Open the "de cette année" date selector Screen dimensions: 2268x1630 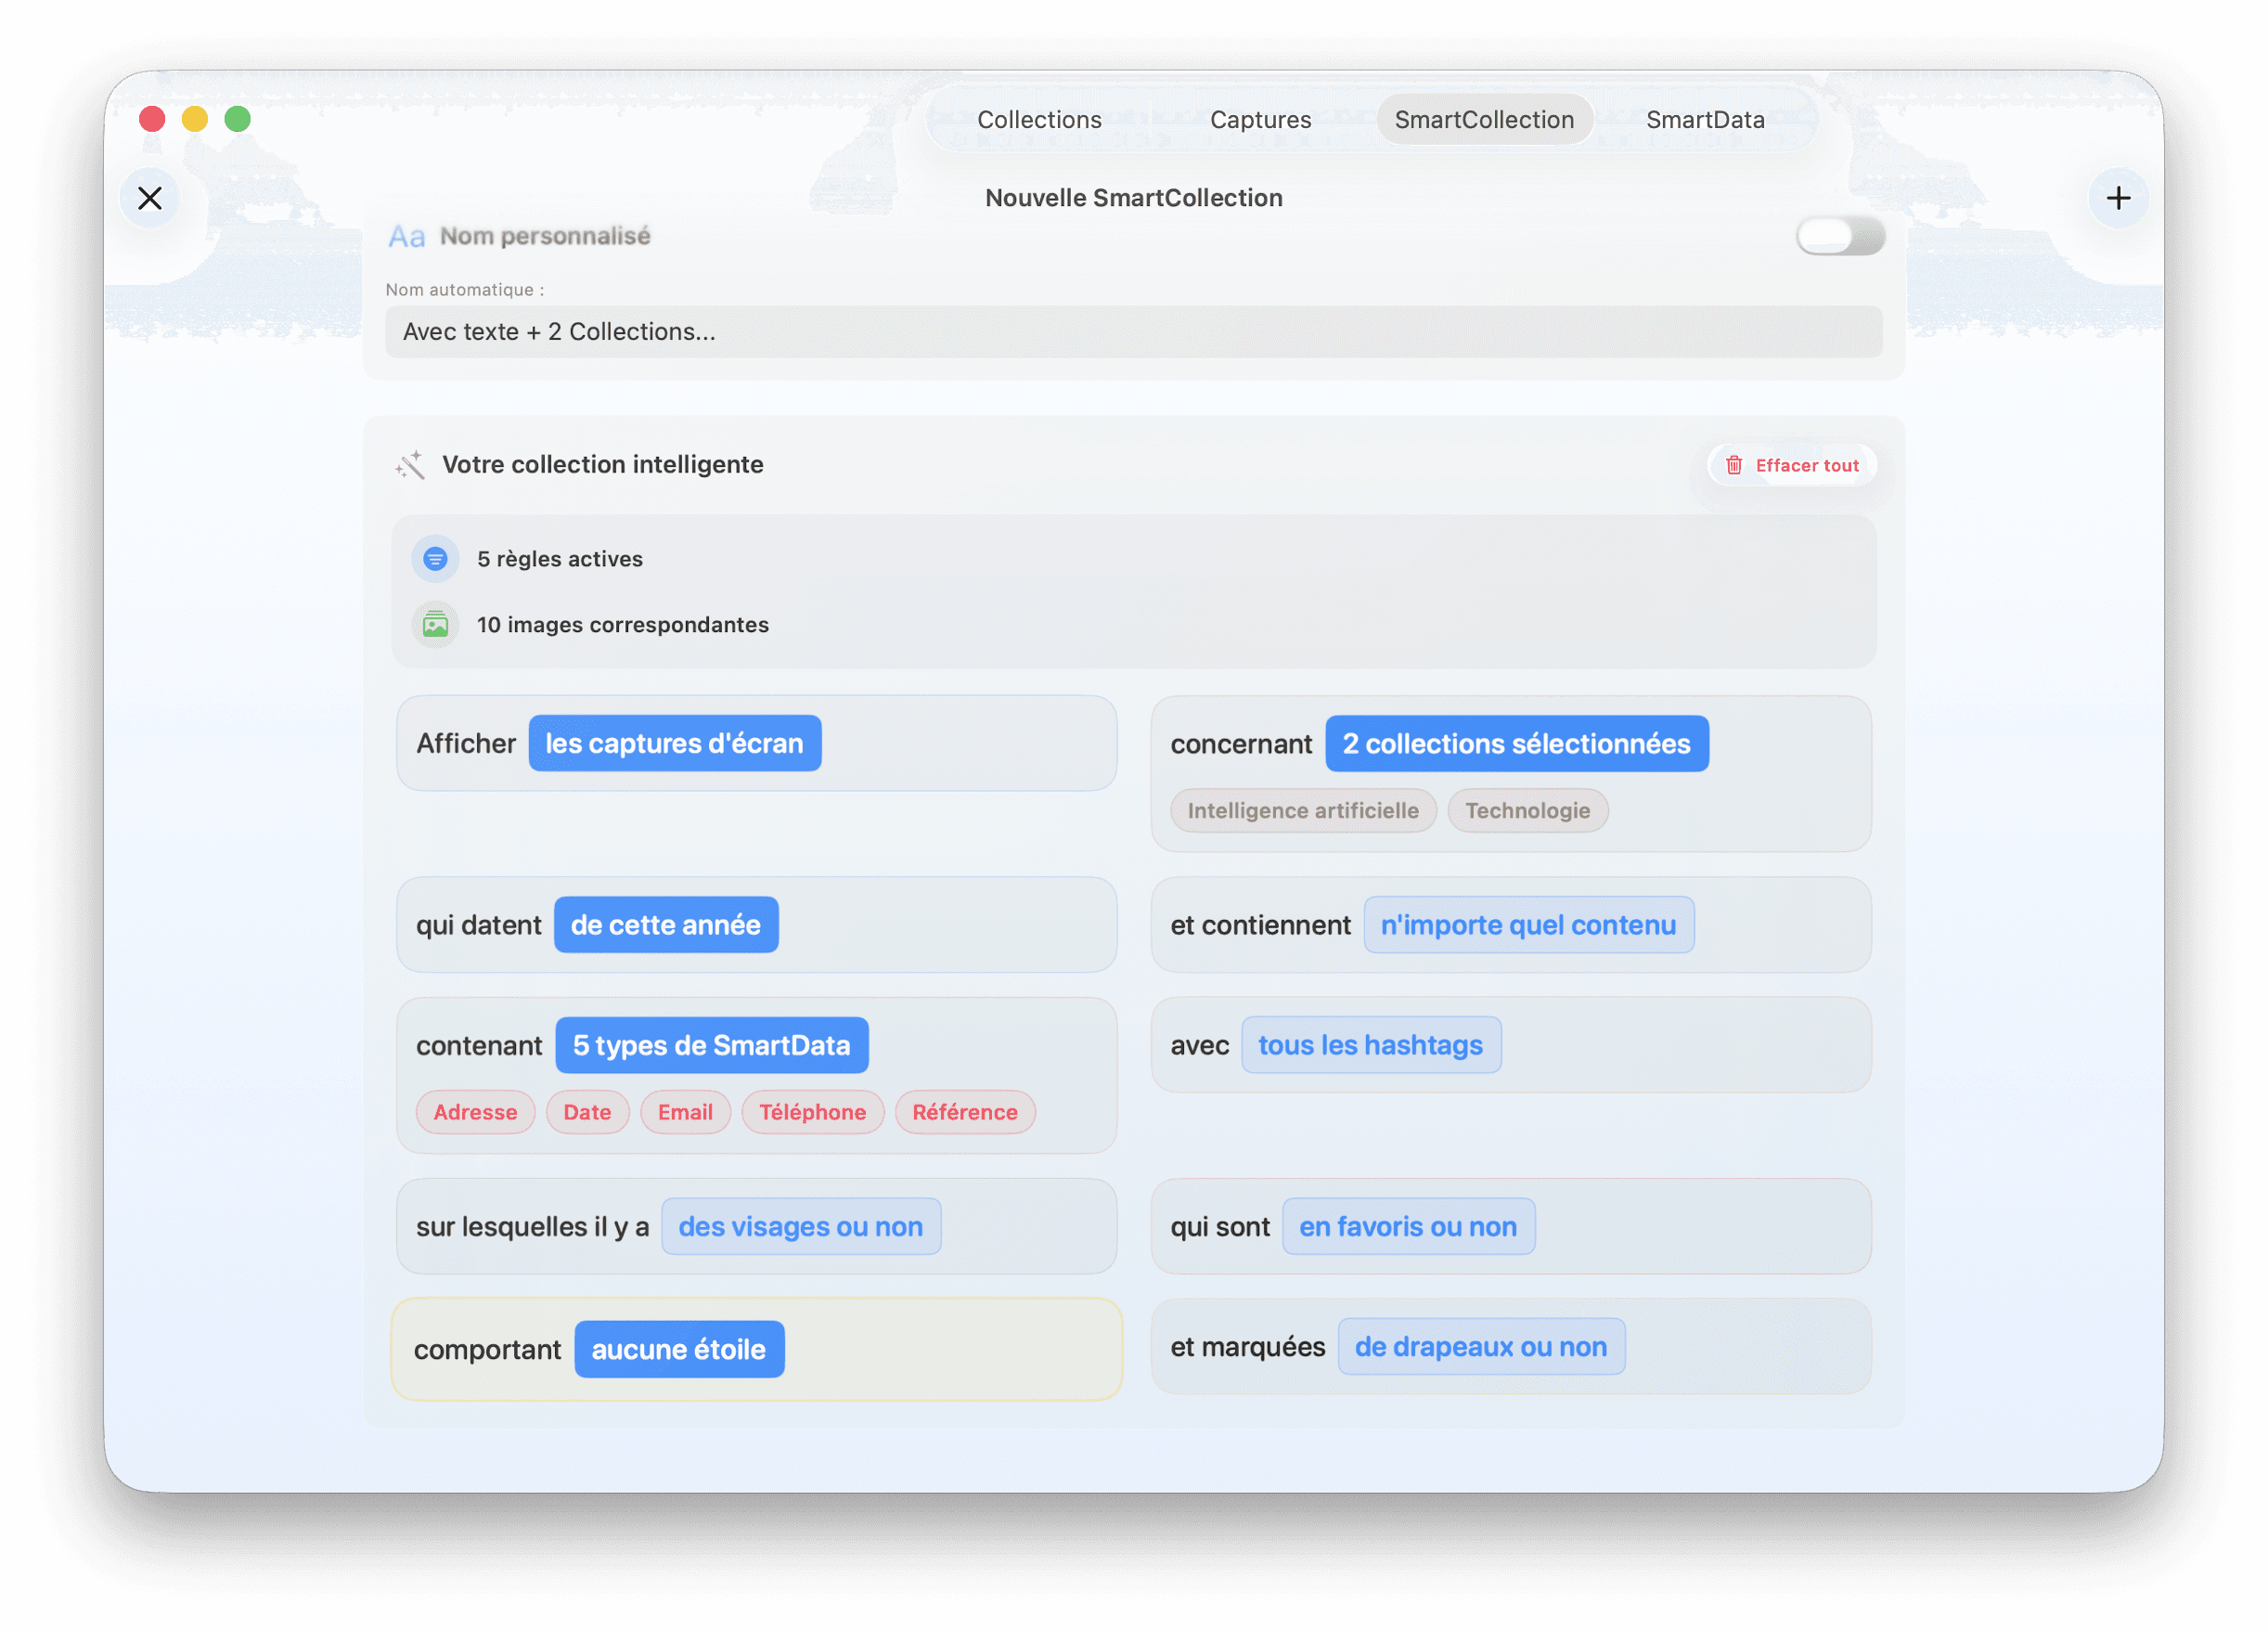pos(665,925)
